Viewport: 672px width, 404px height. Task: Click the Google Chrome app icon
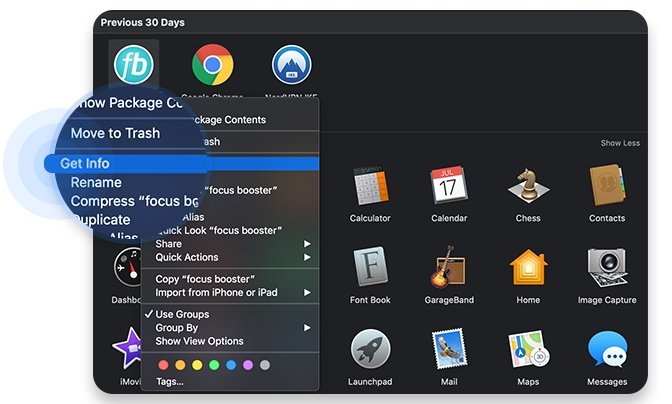pos(213,65)
